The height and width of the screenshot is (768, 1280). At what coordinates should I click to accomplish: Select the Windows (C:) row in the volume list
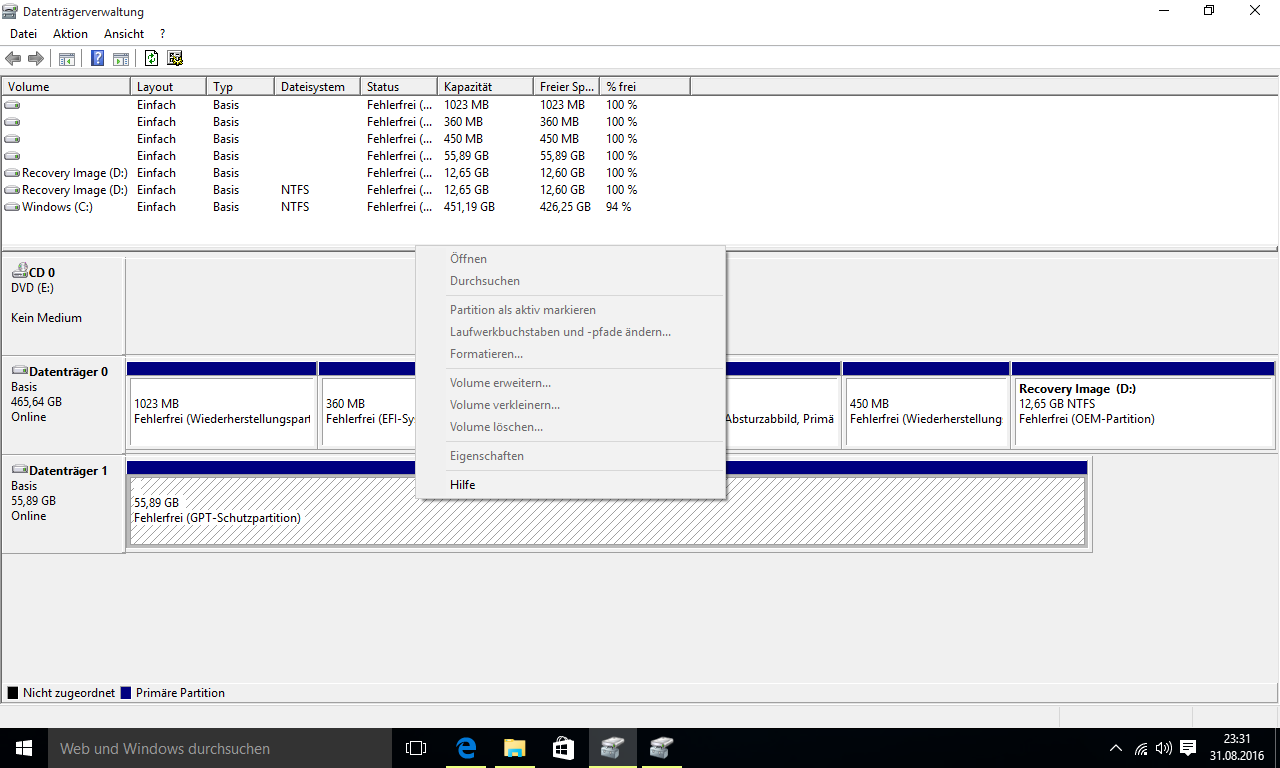57,207
